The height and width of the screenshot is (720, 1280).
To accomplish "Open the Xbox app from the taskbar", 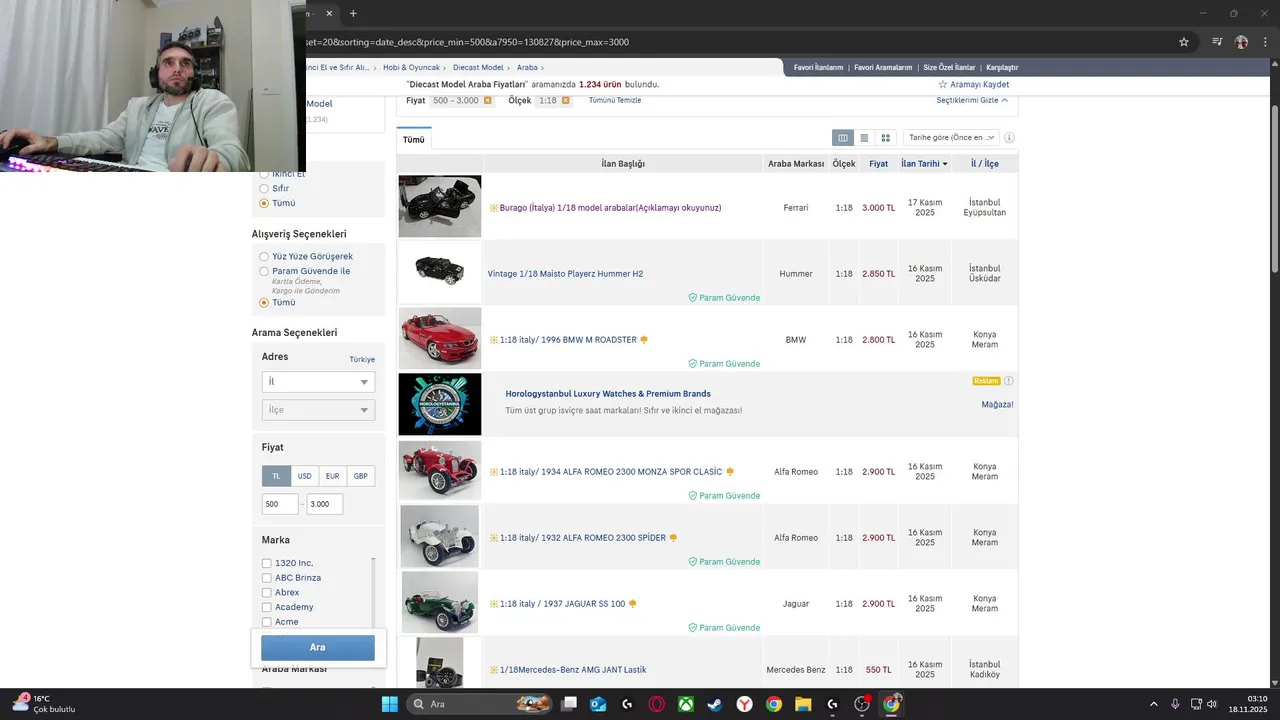I will point(686,704).
